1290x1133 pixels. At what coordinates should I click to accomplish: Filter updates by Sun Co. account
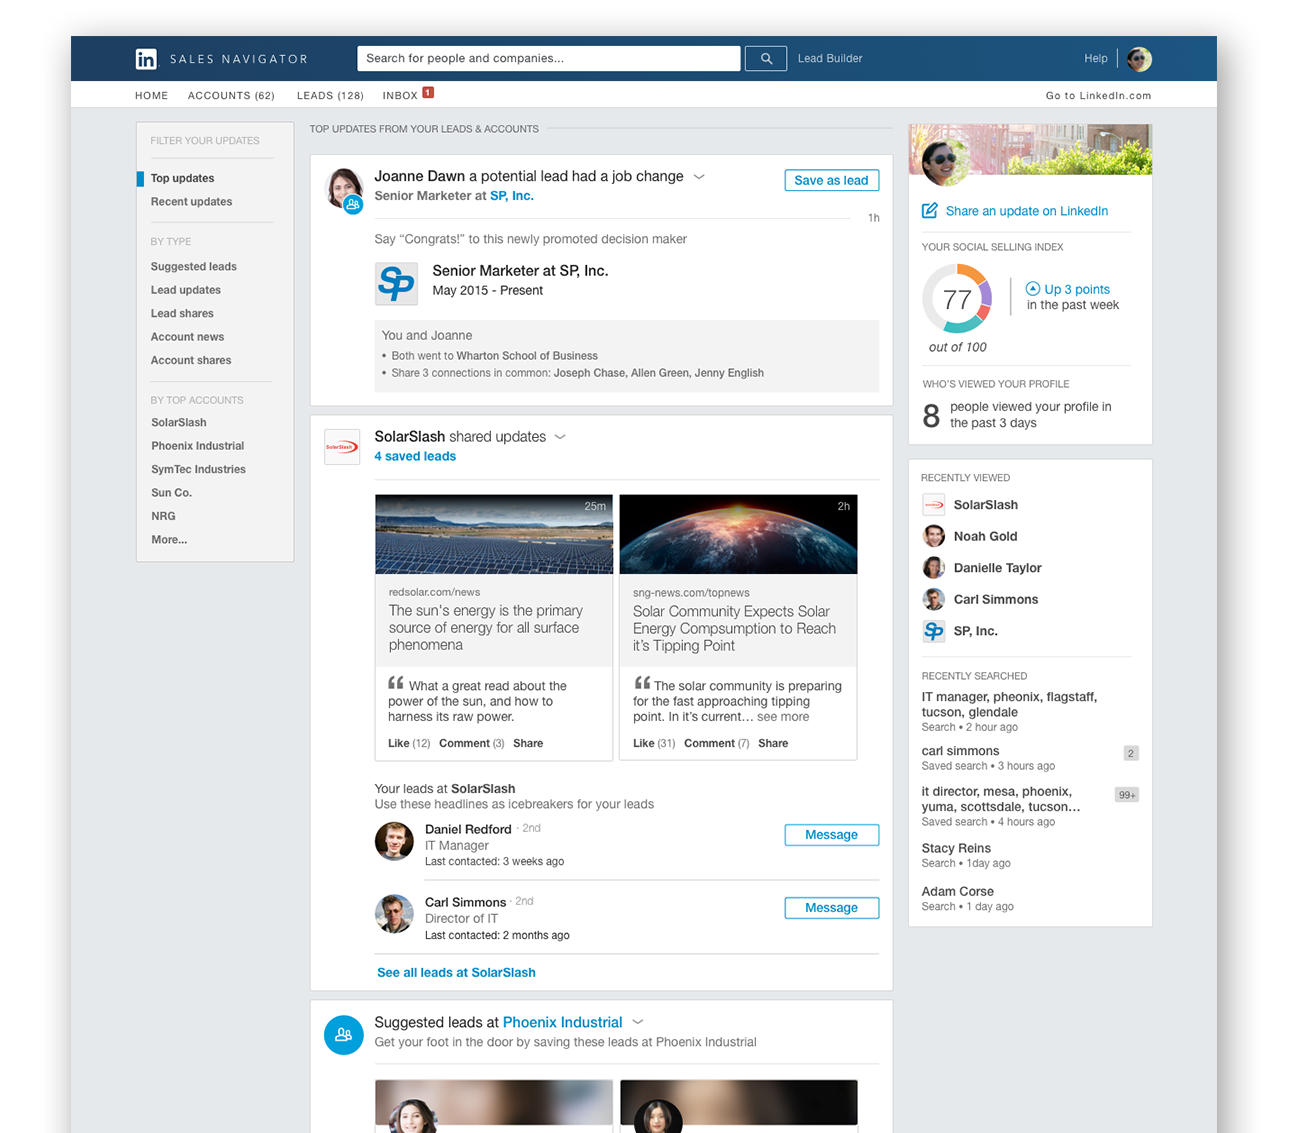coord(171,493)
